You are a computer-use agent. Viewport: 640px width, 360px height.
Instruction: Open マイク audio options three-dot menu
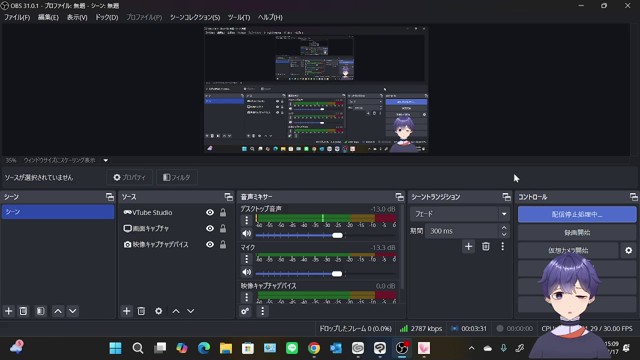[247, 259]
